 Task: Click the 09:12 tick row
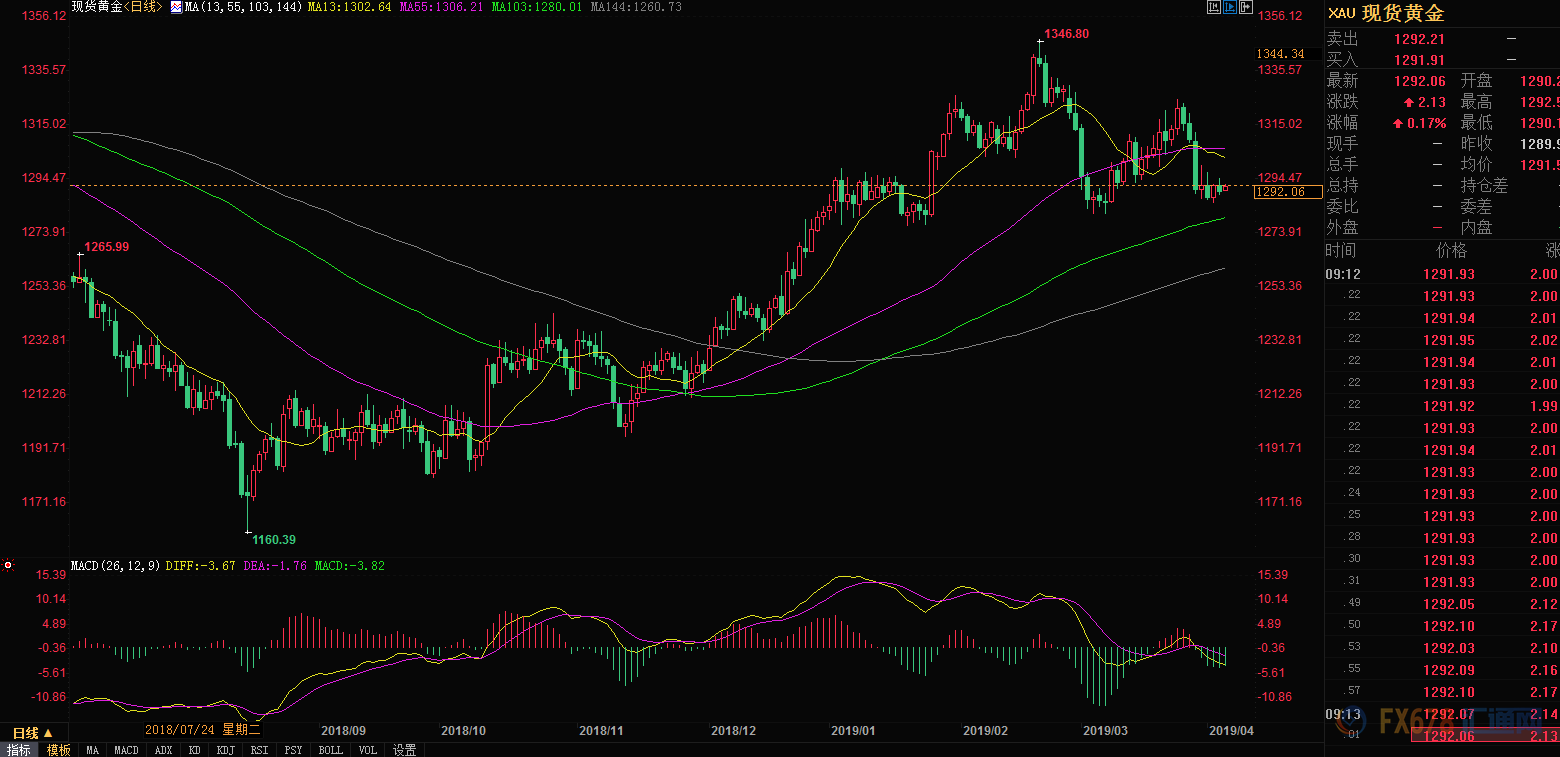click(x=1442, y=274)
